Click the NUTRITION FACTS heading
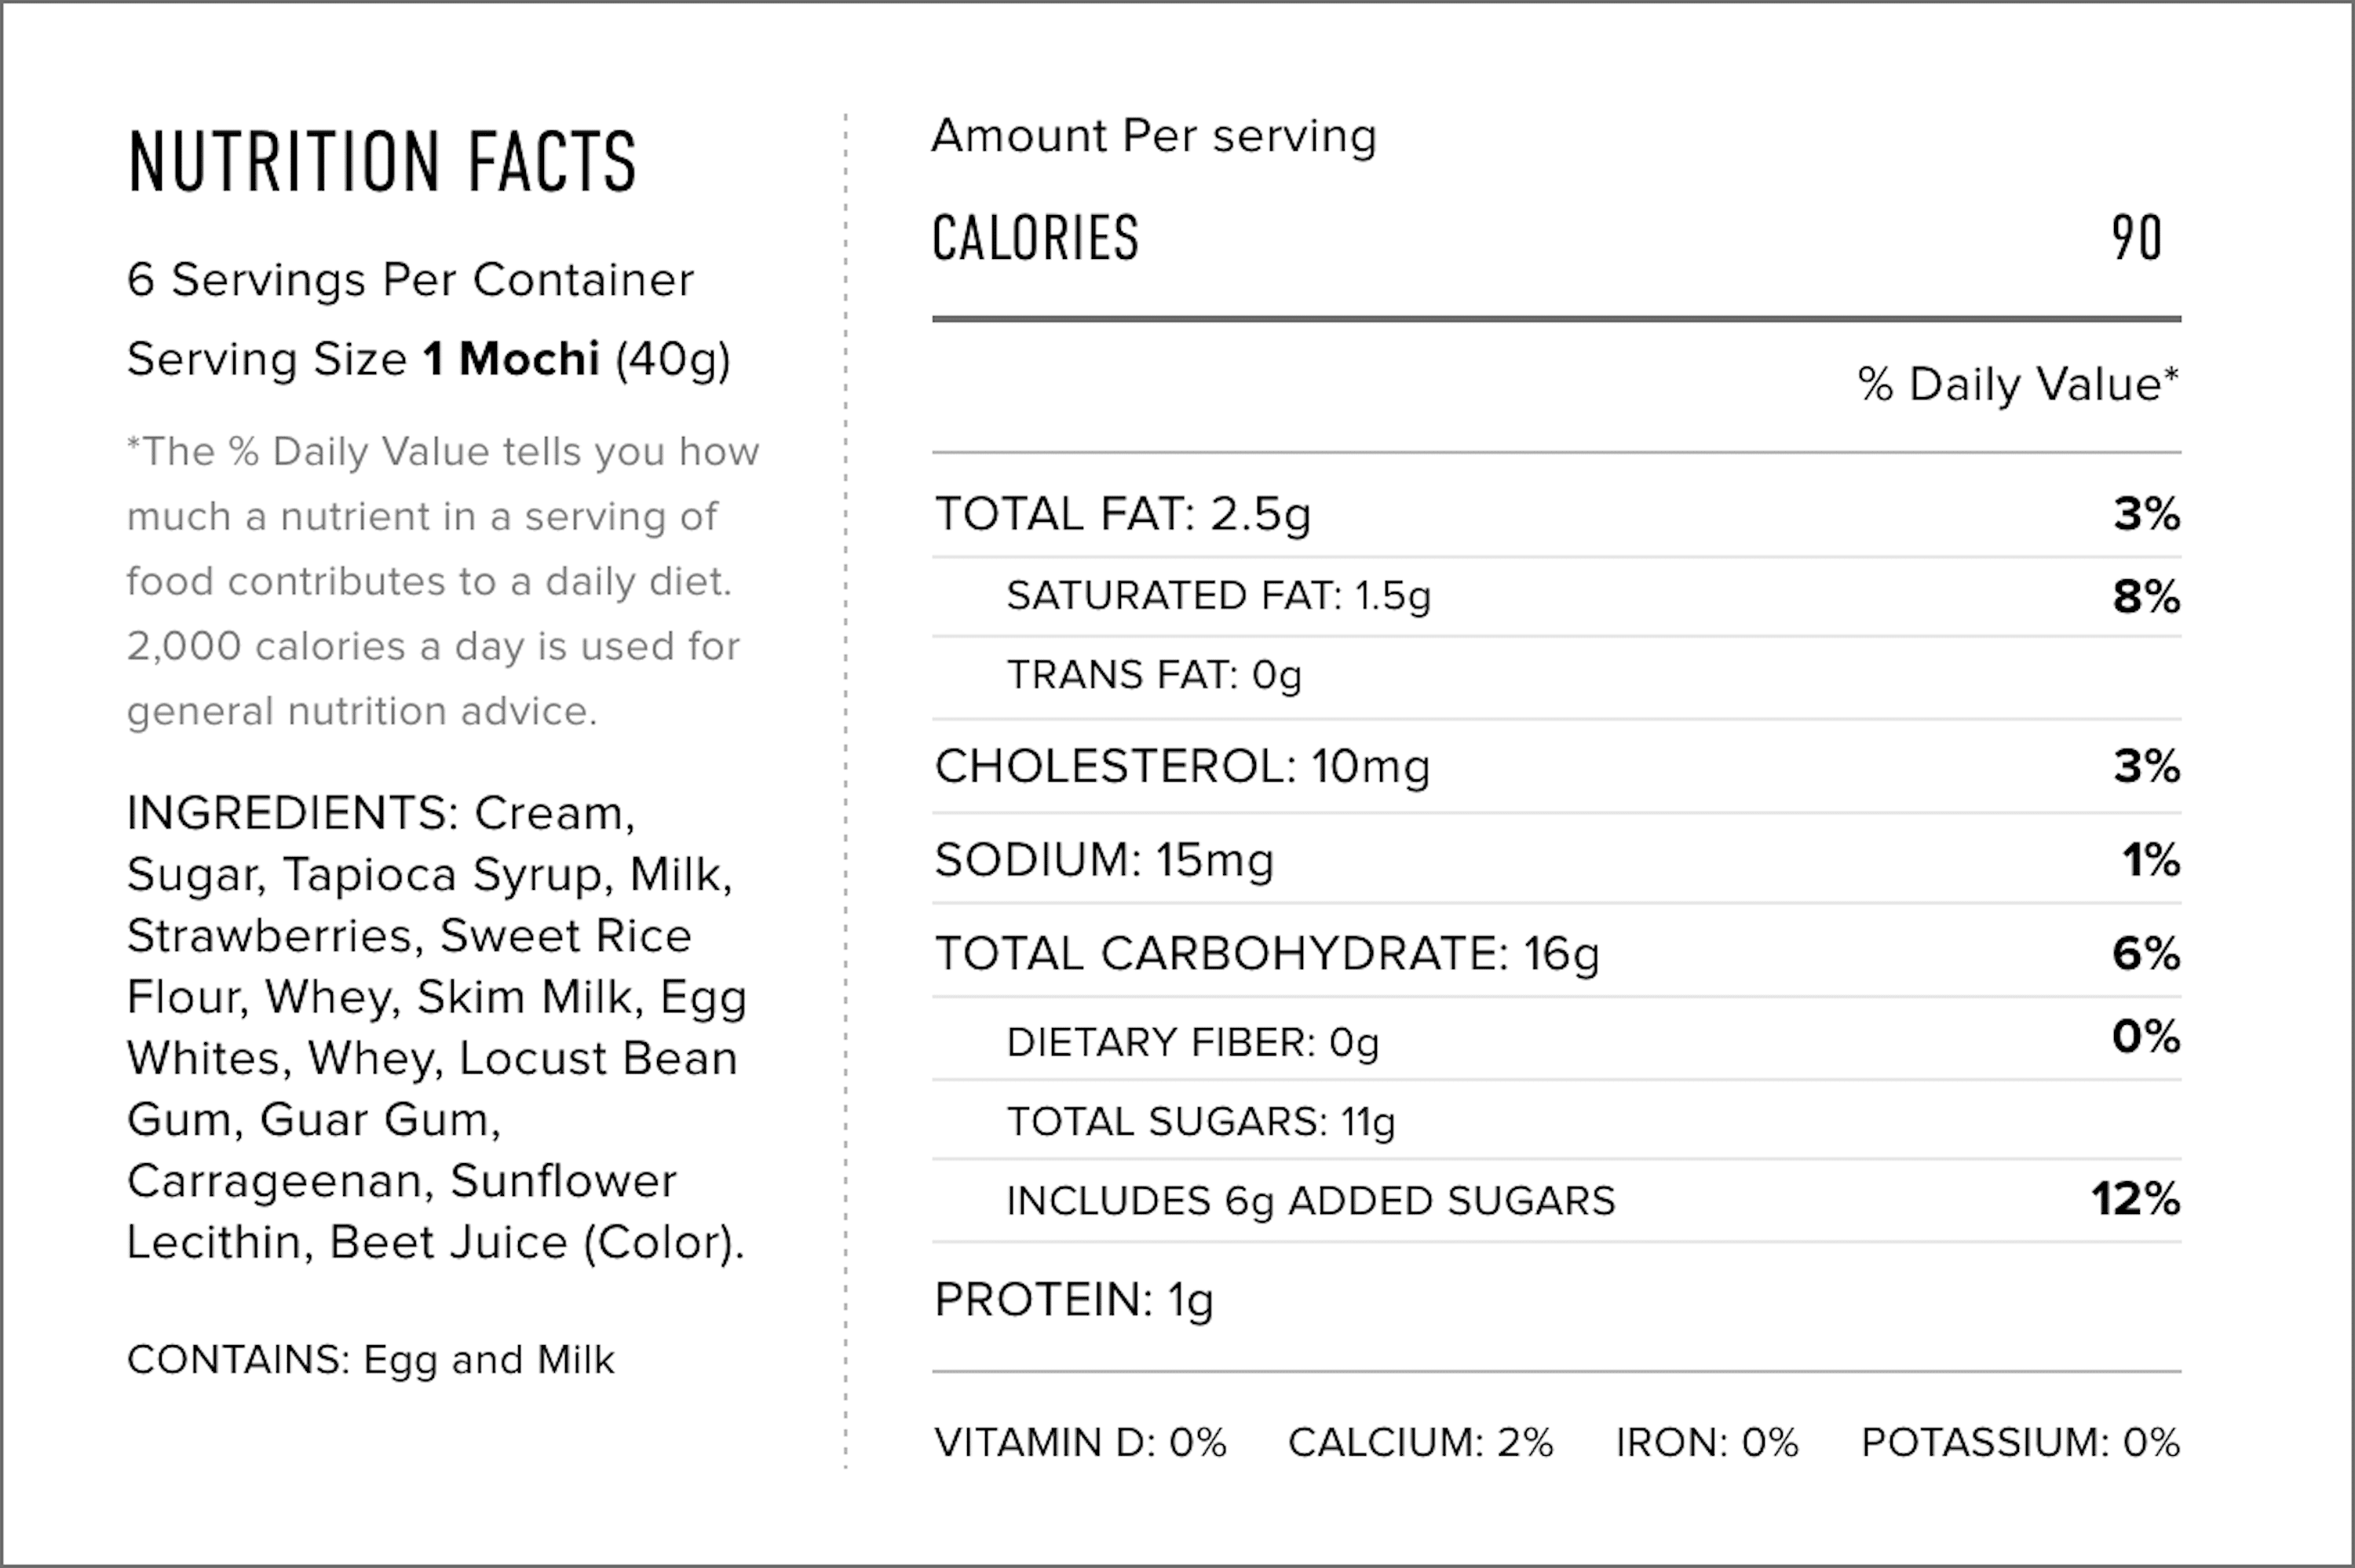The width and height of the screenshot is (2355, 1568). point(382,160)
